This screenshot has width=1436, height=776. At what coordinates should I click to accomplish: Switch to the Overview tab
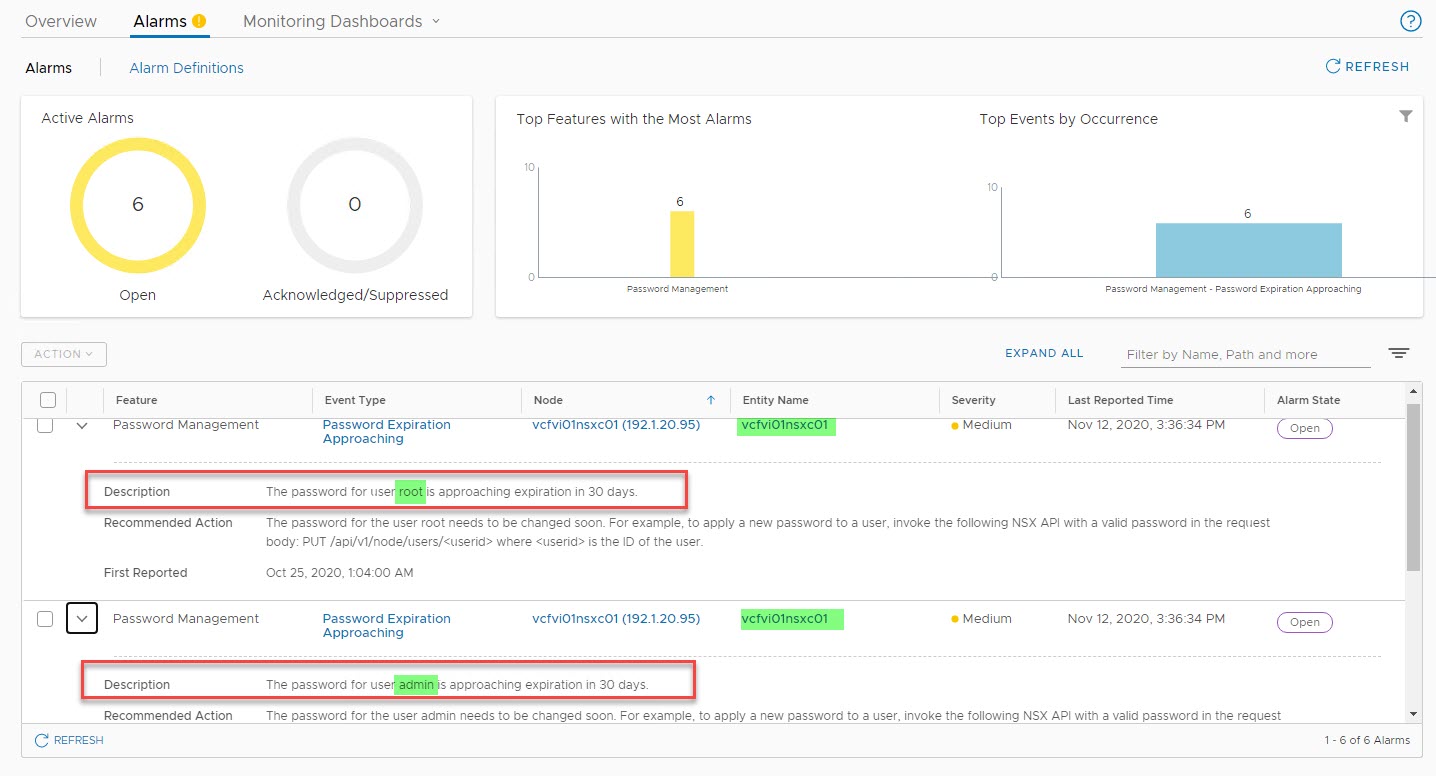click(61, 21)
